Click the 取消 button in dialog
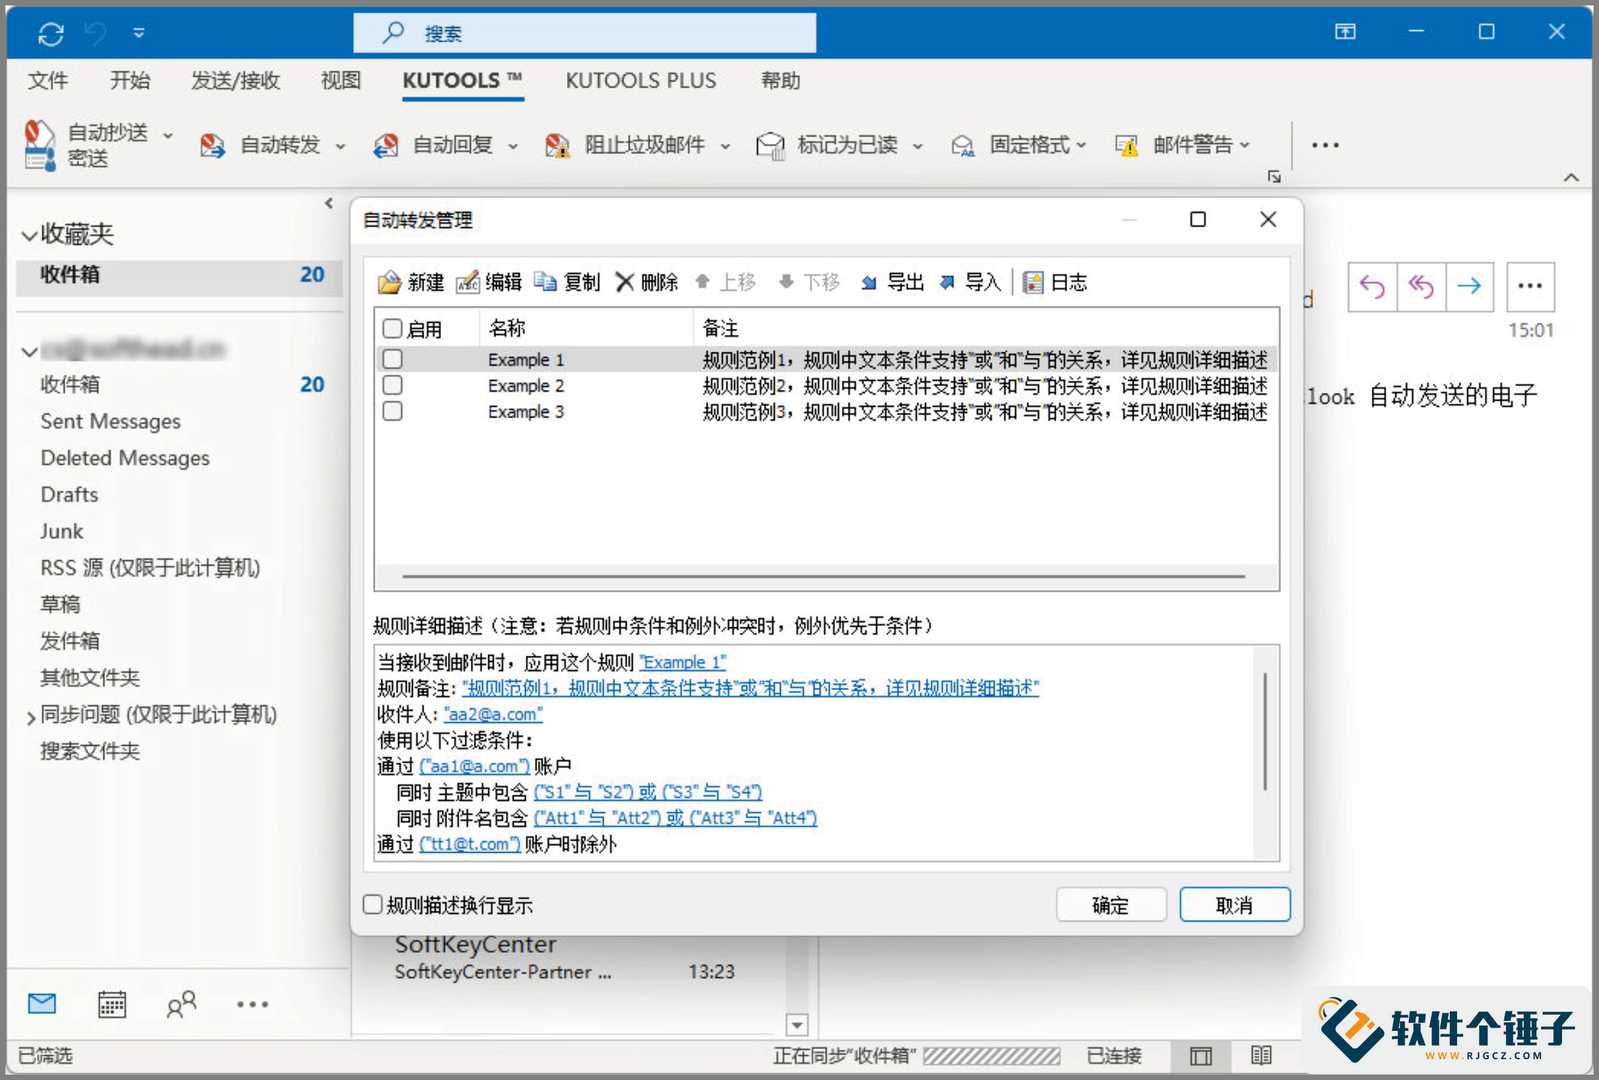This screenshot has height=1080, width=1599. coord(1235,905)
